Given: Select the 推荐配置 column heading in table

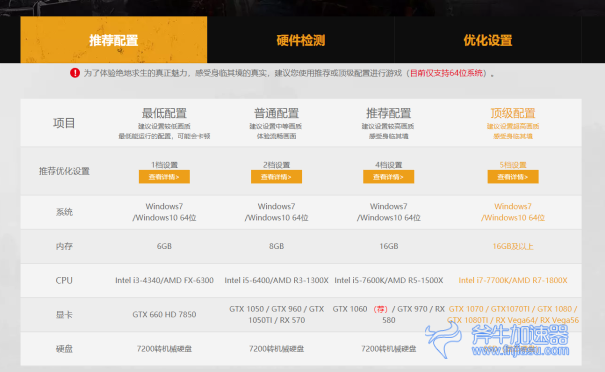Looking at the screenshot, I should coord(389,113).
